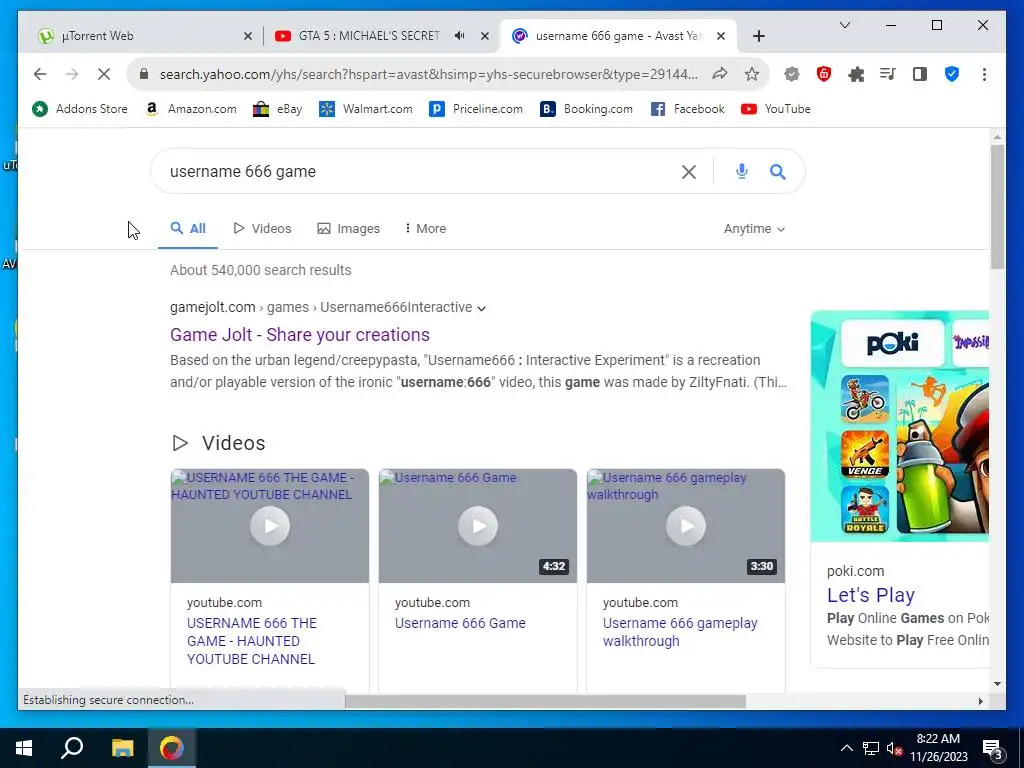
Task: Open the tab search chevron dropdown
Action: tap(844, 25)
